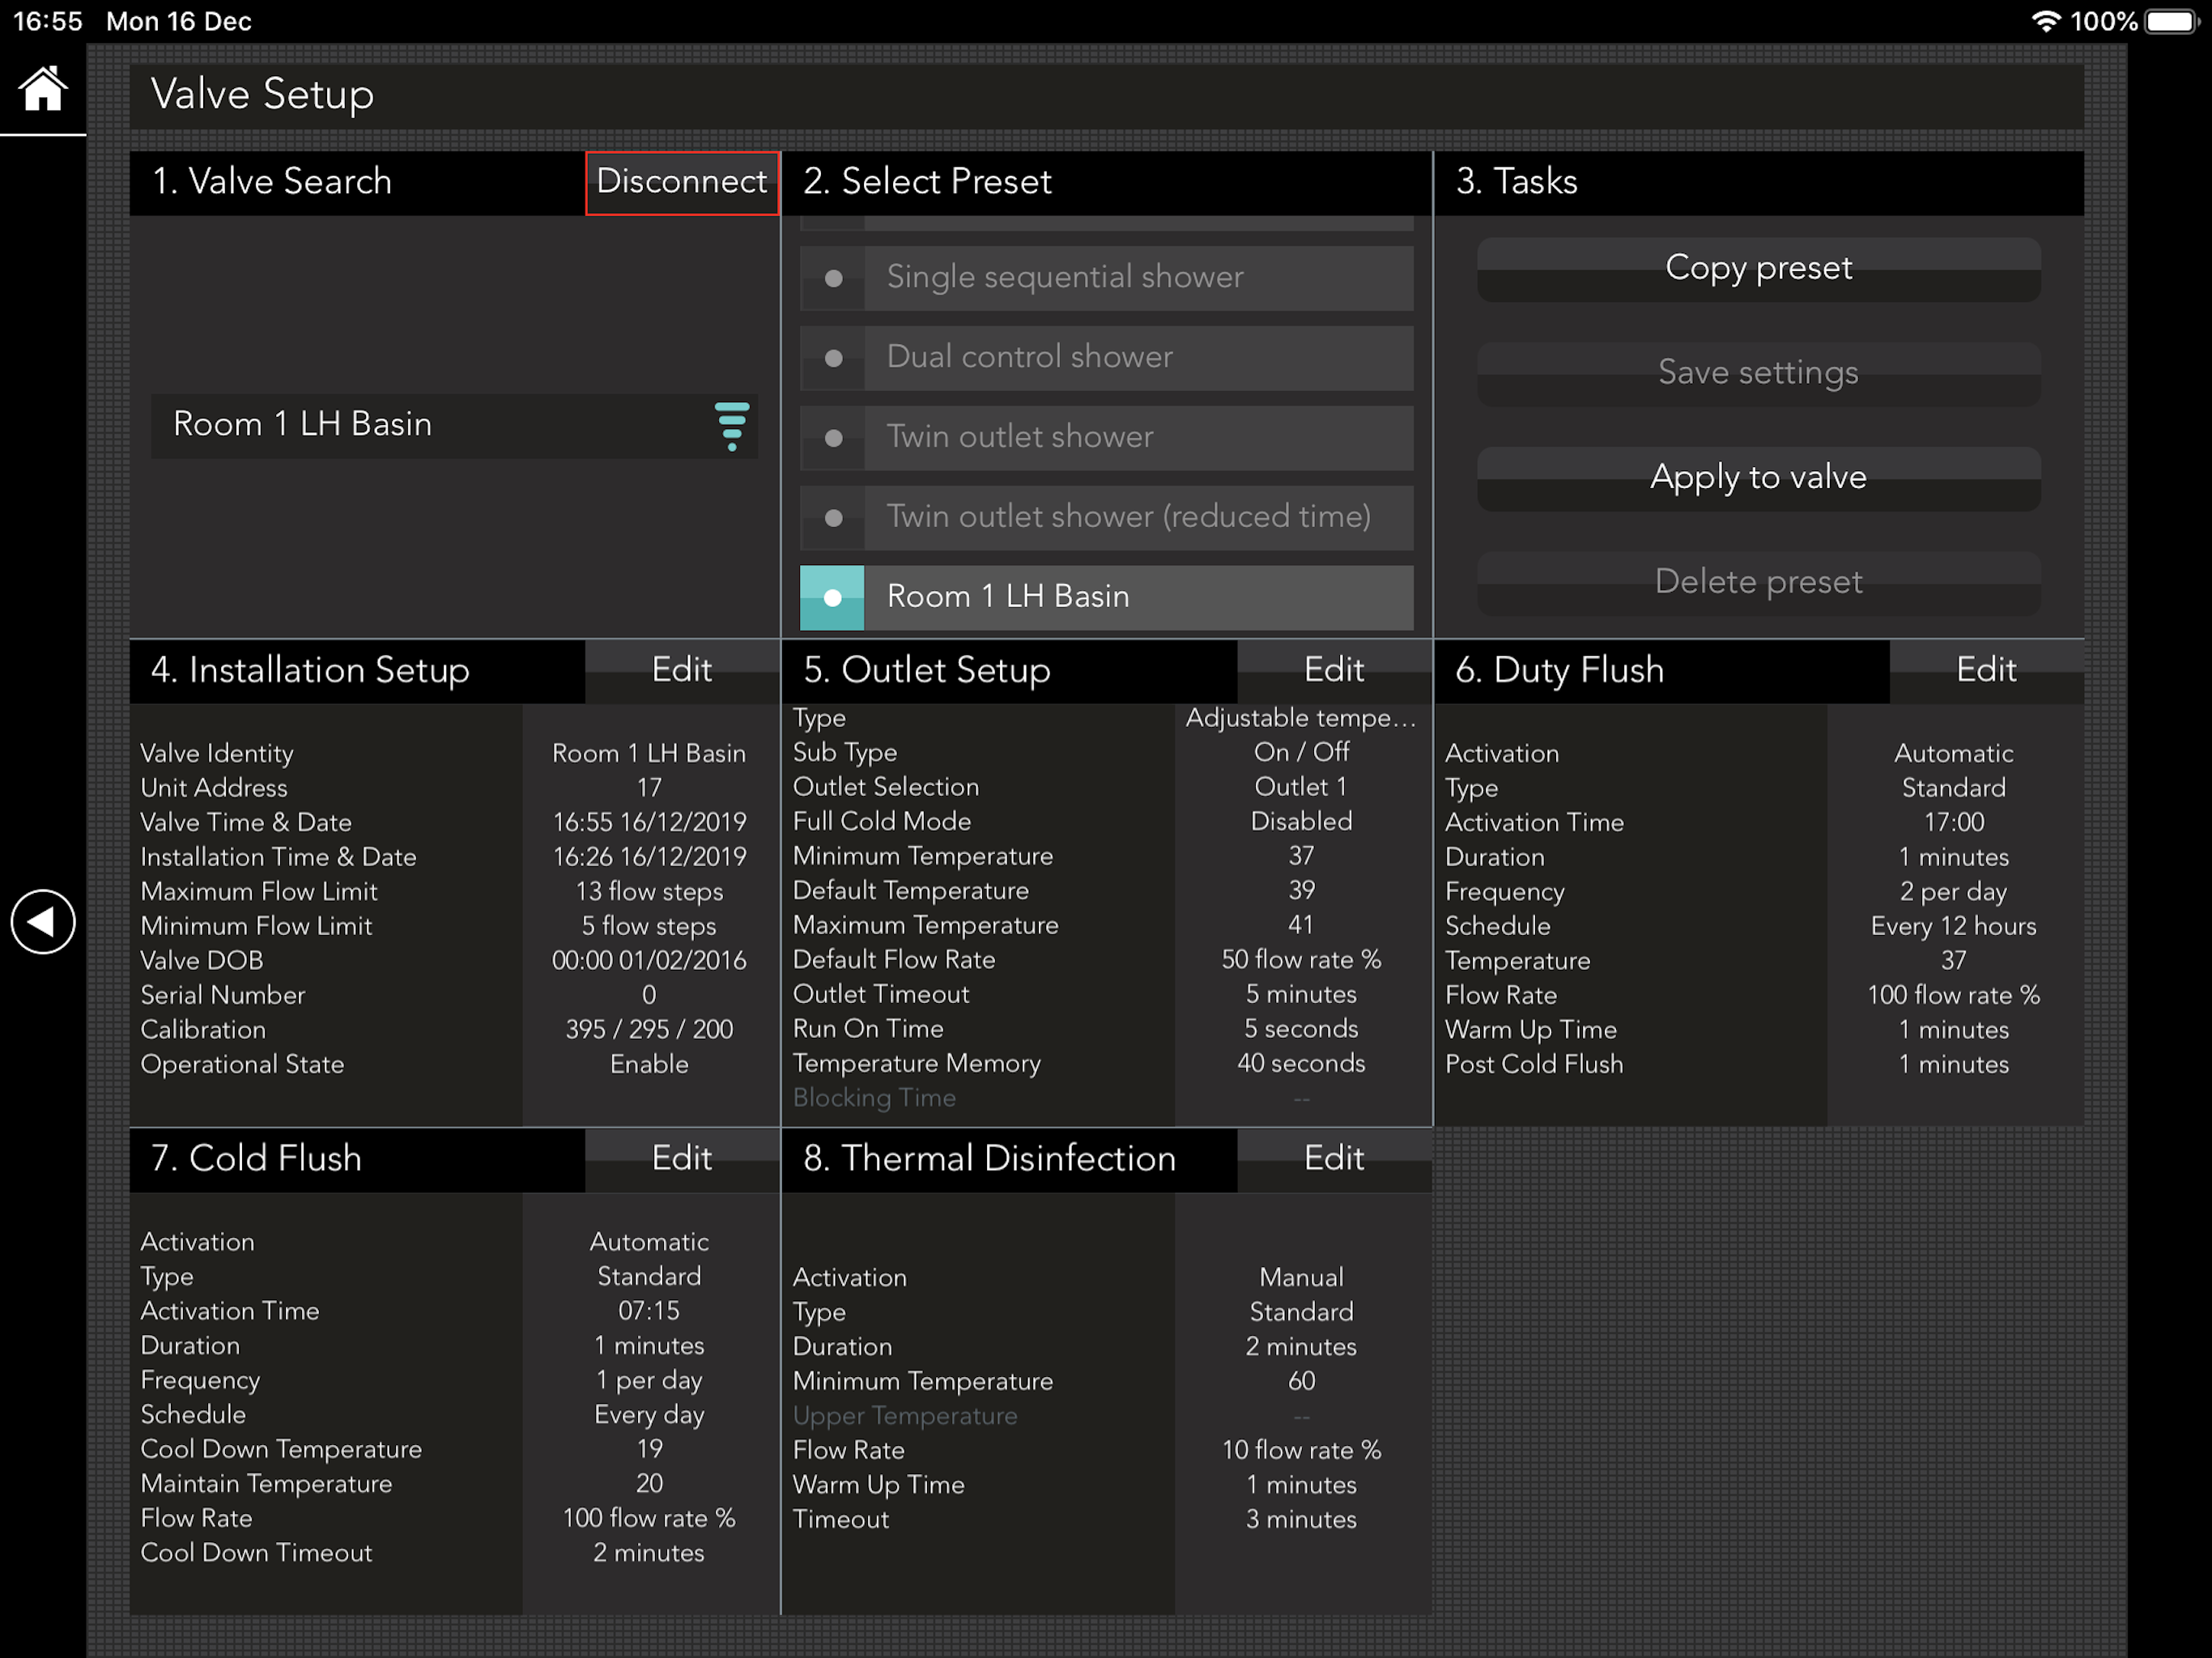Click the Unit Address value 17
Screen dimensions: 2212x1658
(649, 788)
